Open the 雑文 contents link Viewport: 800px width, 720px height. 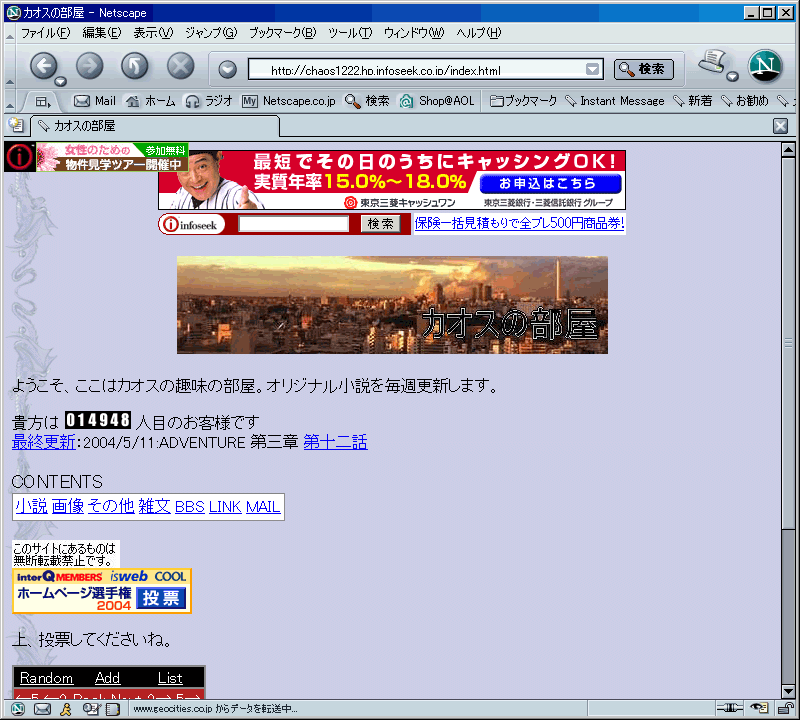tap(155, 506)
